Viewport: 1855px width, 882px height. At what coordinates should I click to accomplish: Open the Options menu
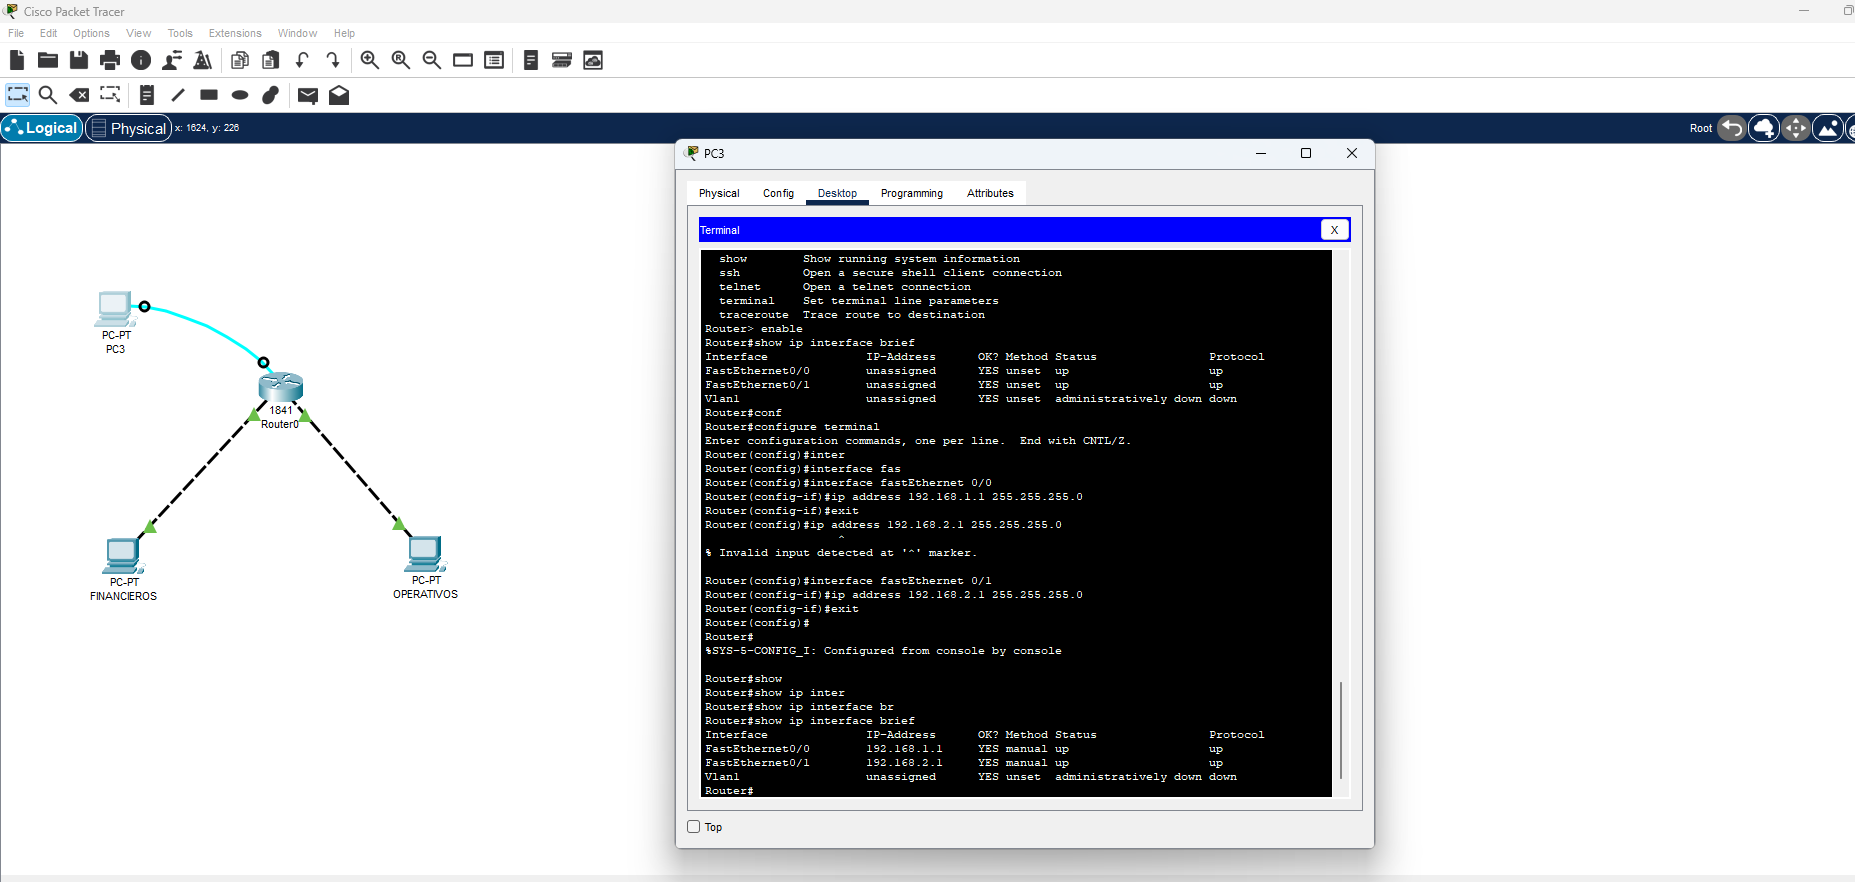point(91,33)
